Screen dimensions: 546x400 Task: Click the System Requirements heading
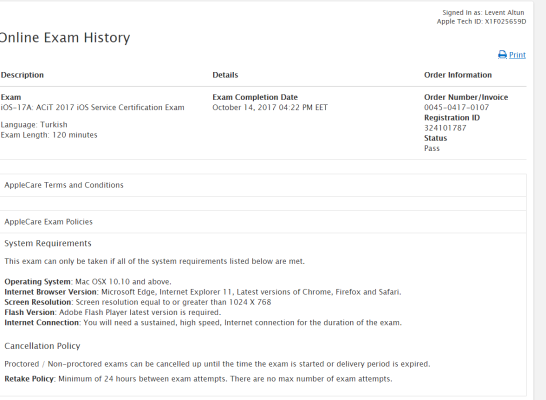point(48,243)
